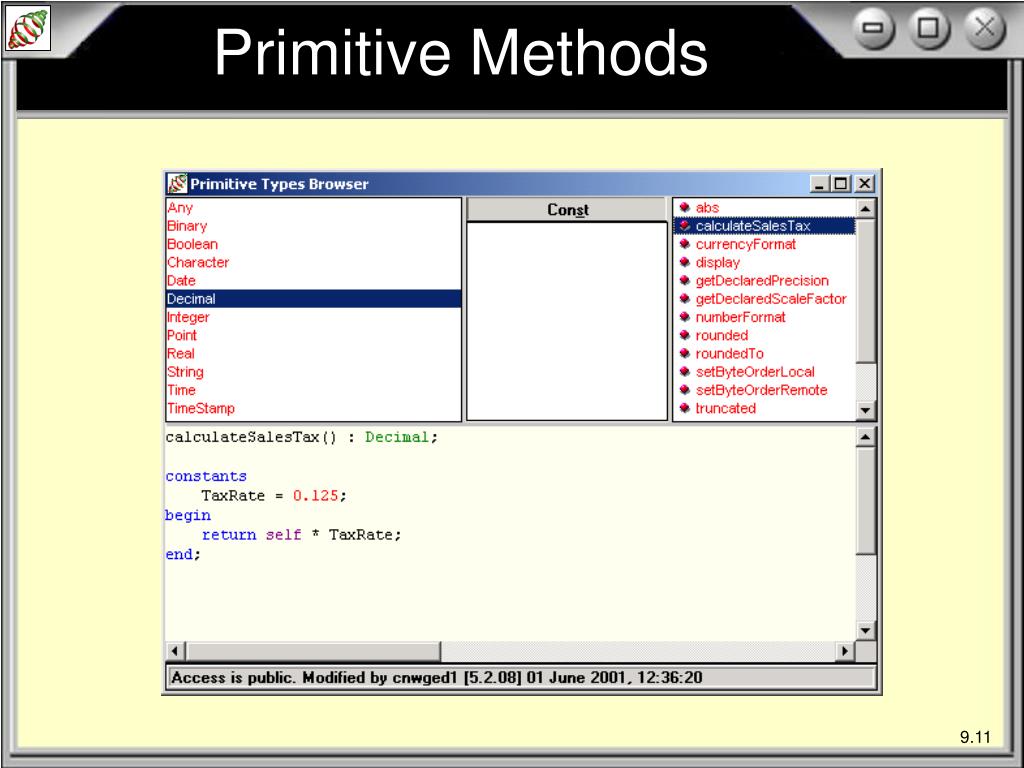This screenshot has width=1024, height=768.
Task: Open the numberFormat method name
Action: (741, 317)
